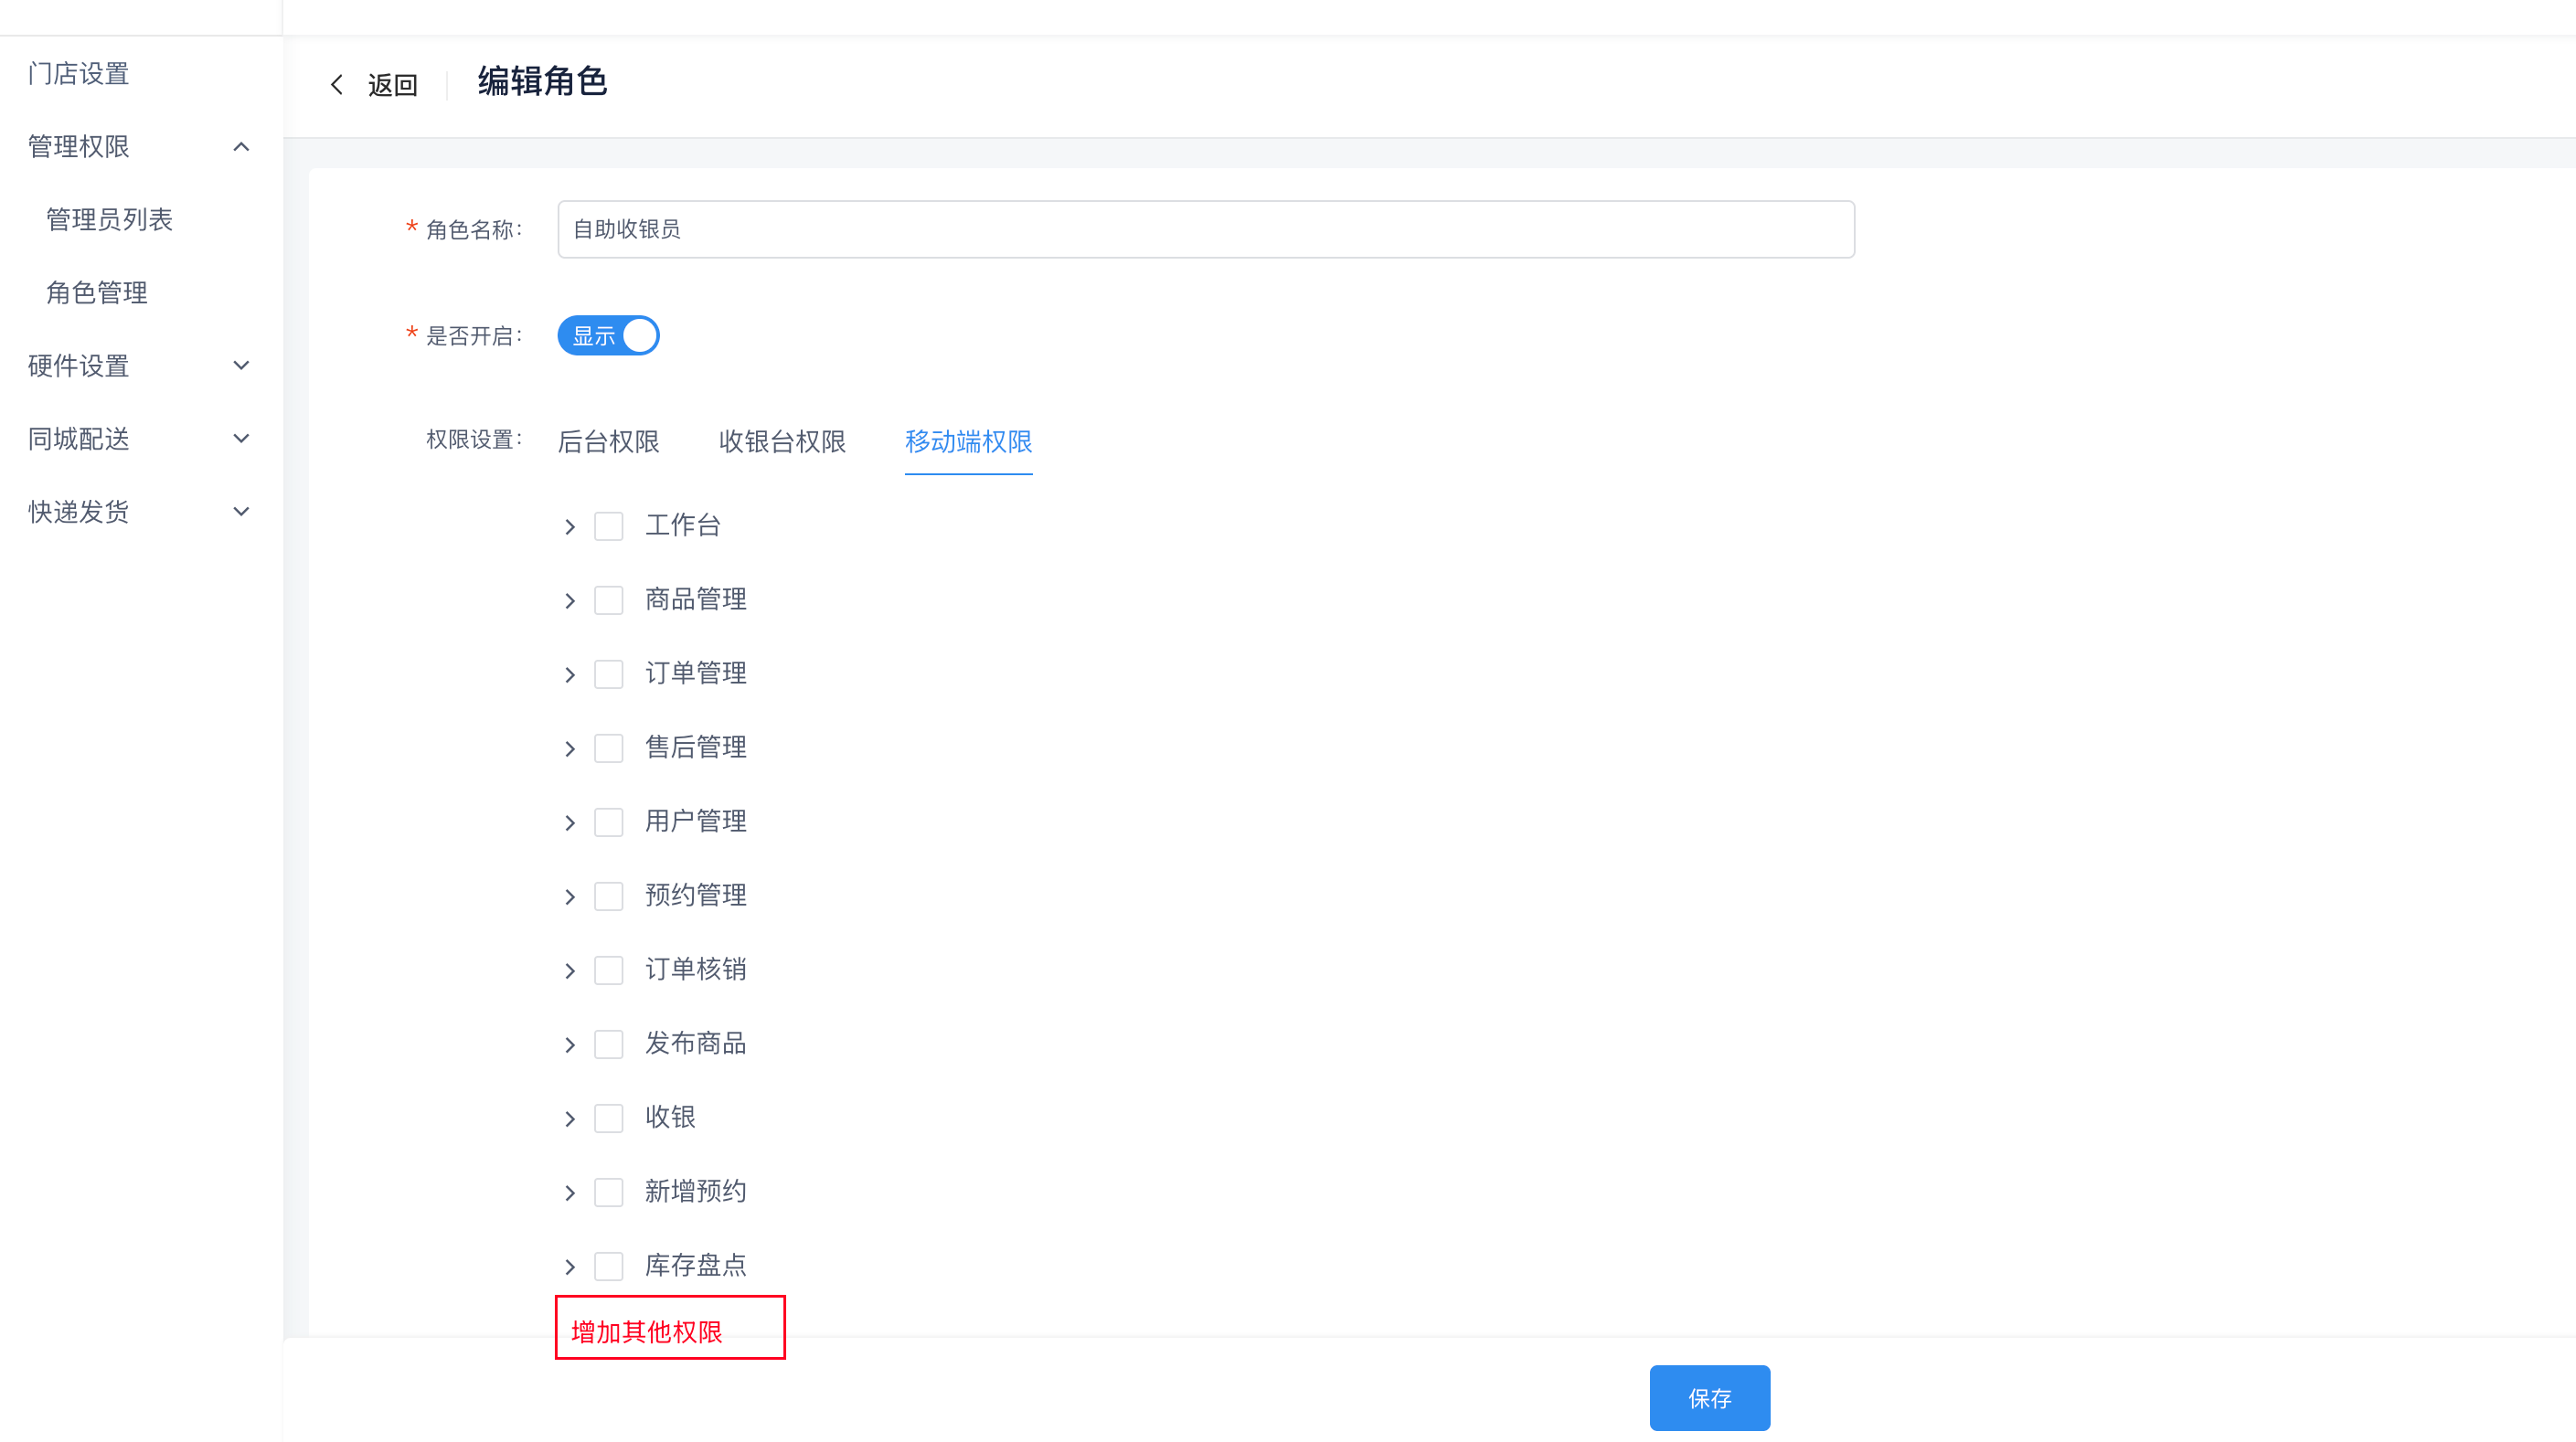Expand the 预约管理 permission node chevron
2576x1442 pixels.
pos(570,897)
